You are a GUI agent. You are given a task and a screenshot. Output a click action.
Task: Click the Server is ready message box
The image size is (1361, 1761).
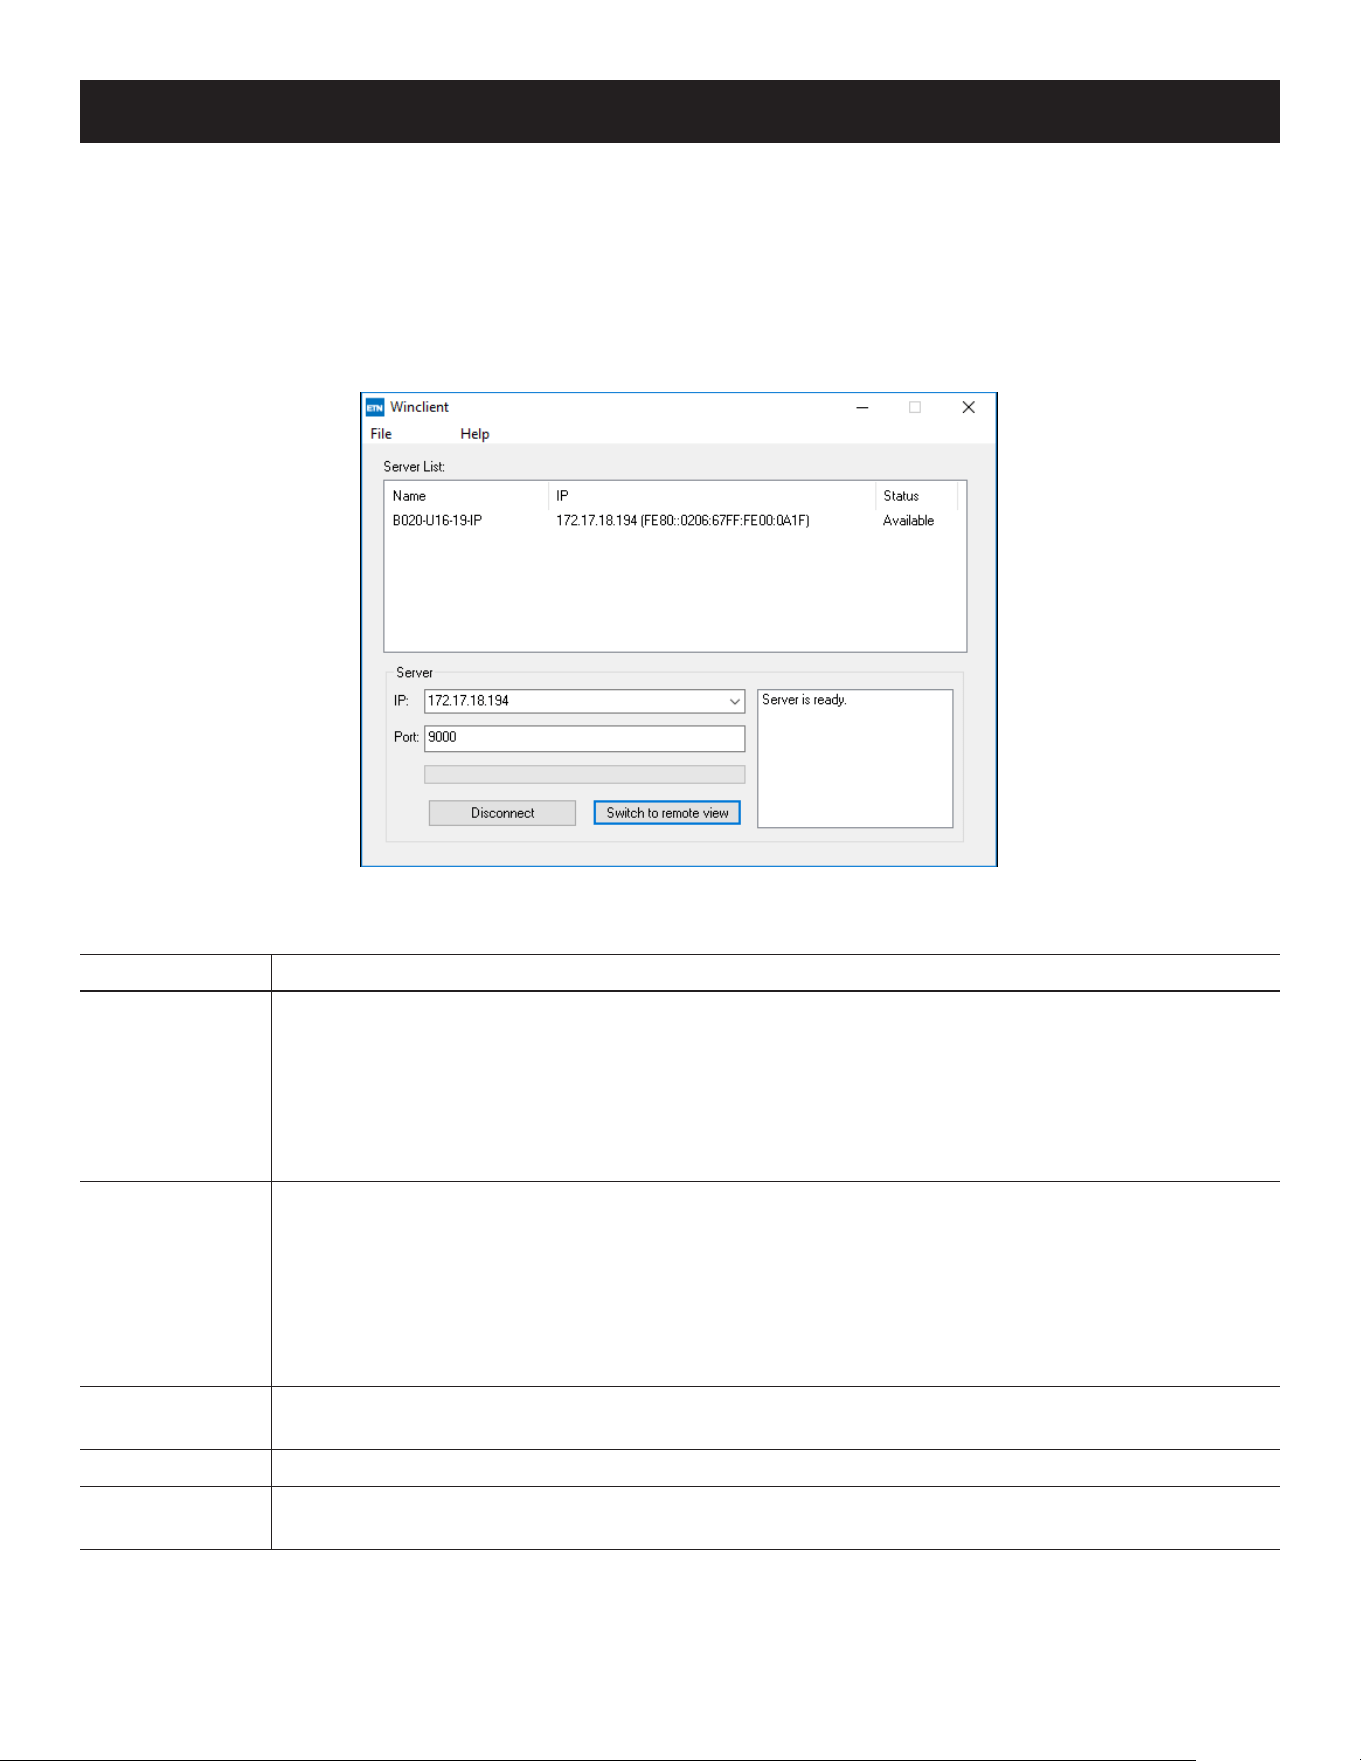click(855, 758)
